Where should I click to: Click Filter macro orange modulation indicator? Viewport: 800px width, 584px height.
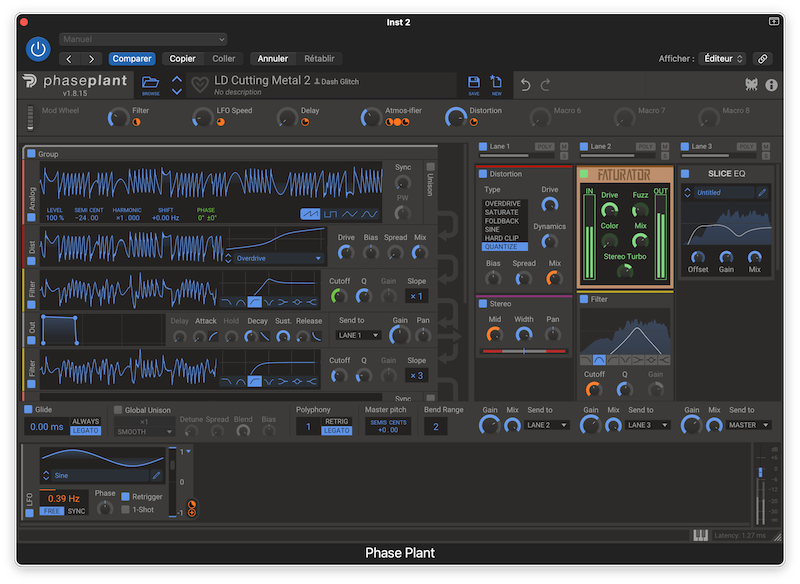[x=136, y=122]
